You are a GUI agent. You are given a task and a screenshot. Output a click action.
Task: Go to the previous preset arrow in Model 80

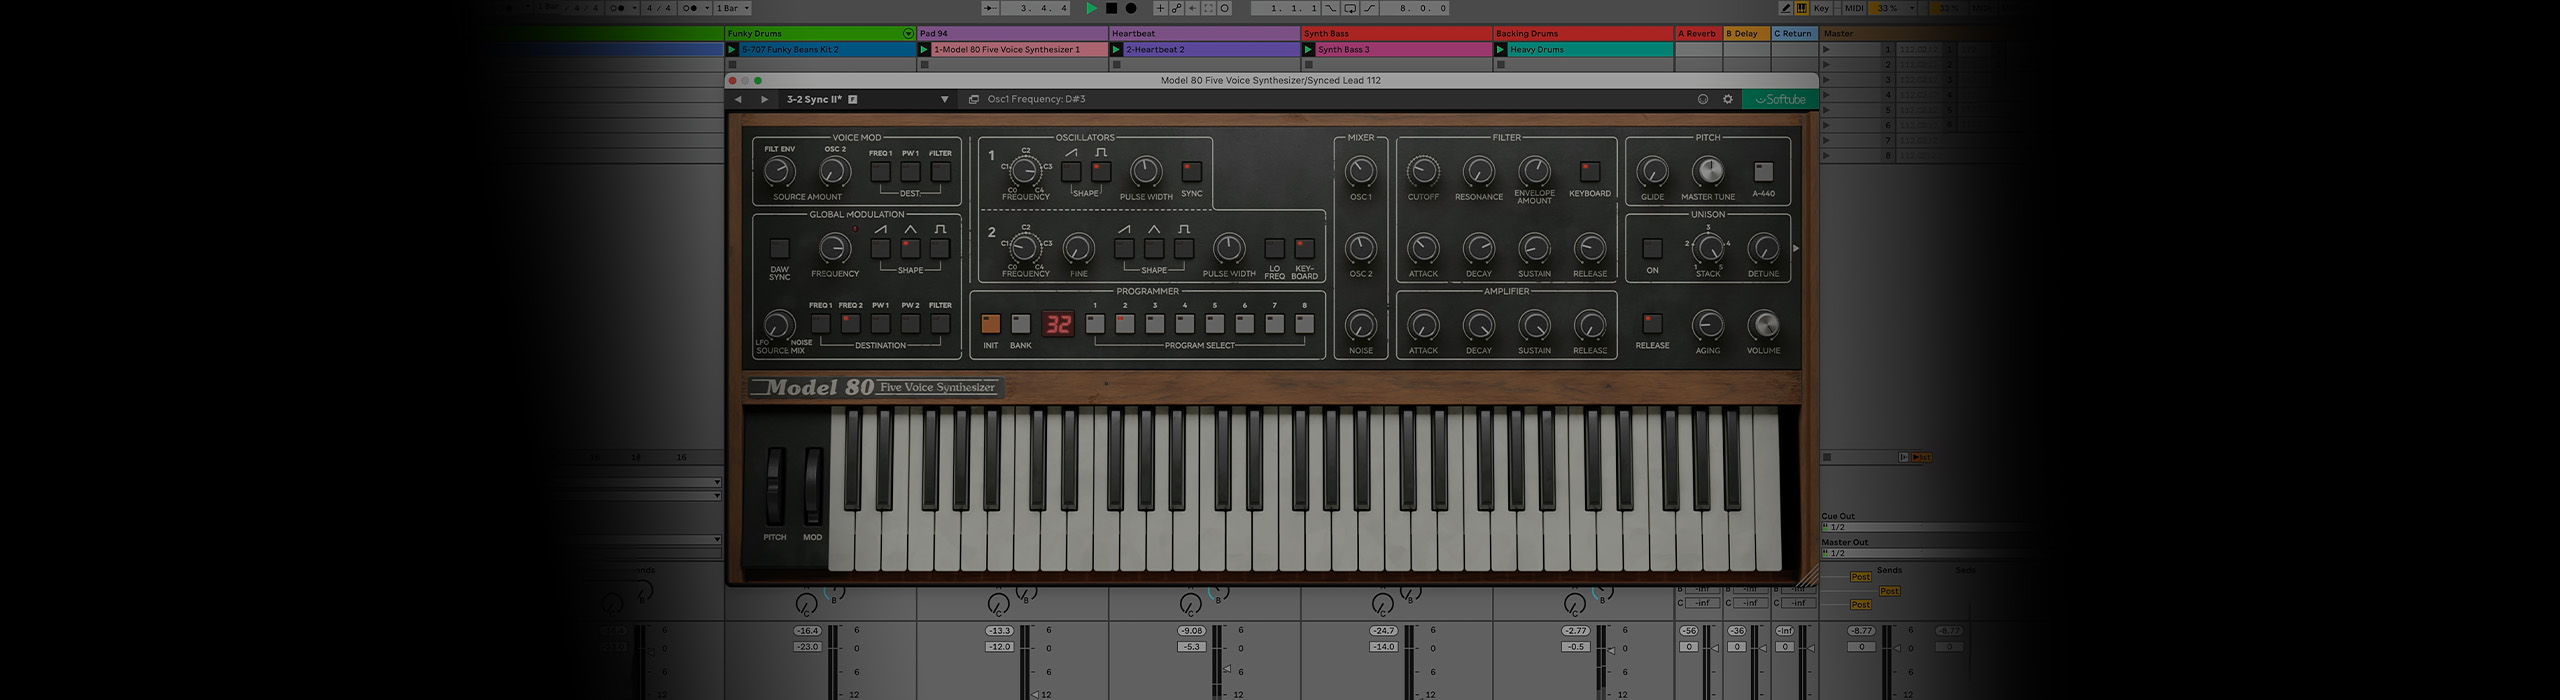pos(738,100)
